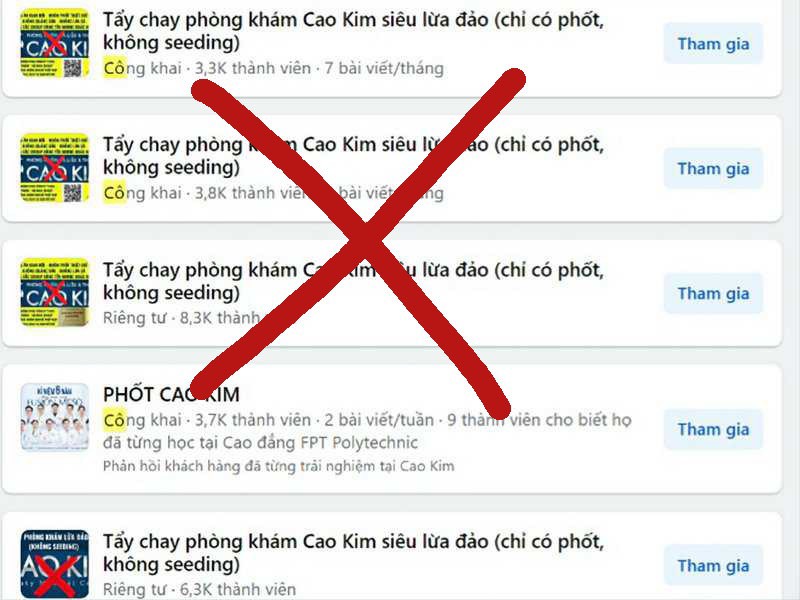
Task: Open thumbnail of the private 6,3K group
Action: pyautogui.click(x=55, y=564)
